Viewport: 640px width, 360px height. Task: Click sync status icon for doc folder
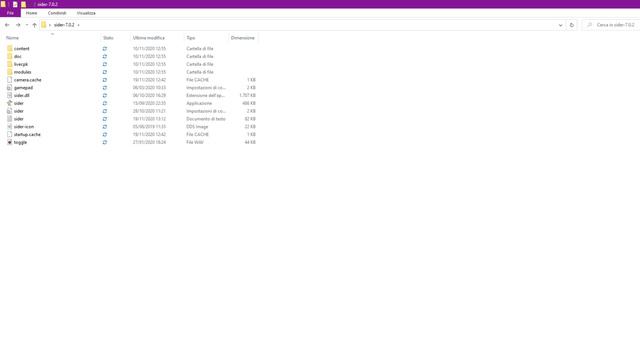click(105, 56)
